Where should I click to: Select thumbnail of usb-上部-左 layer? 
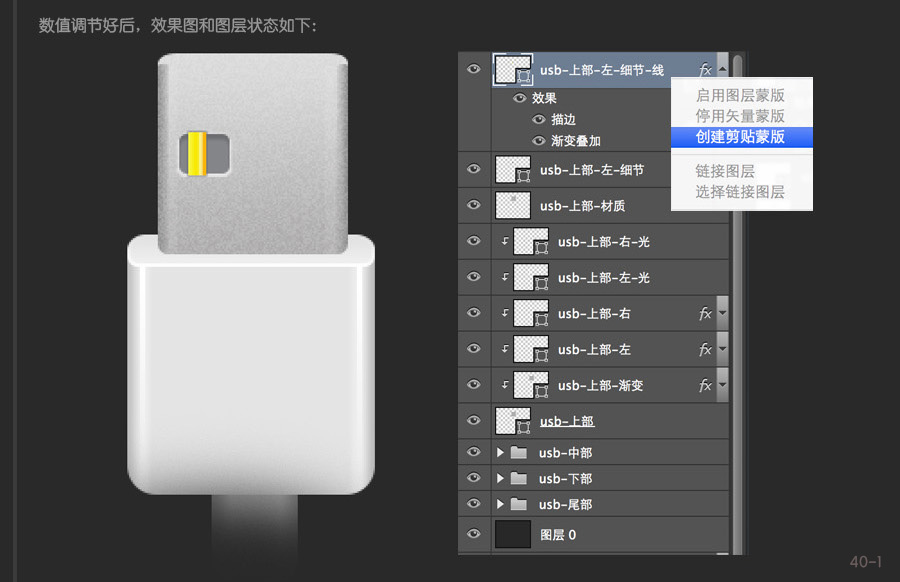coord(531,349)
